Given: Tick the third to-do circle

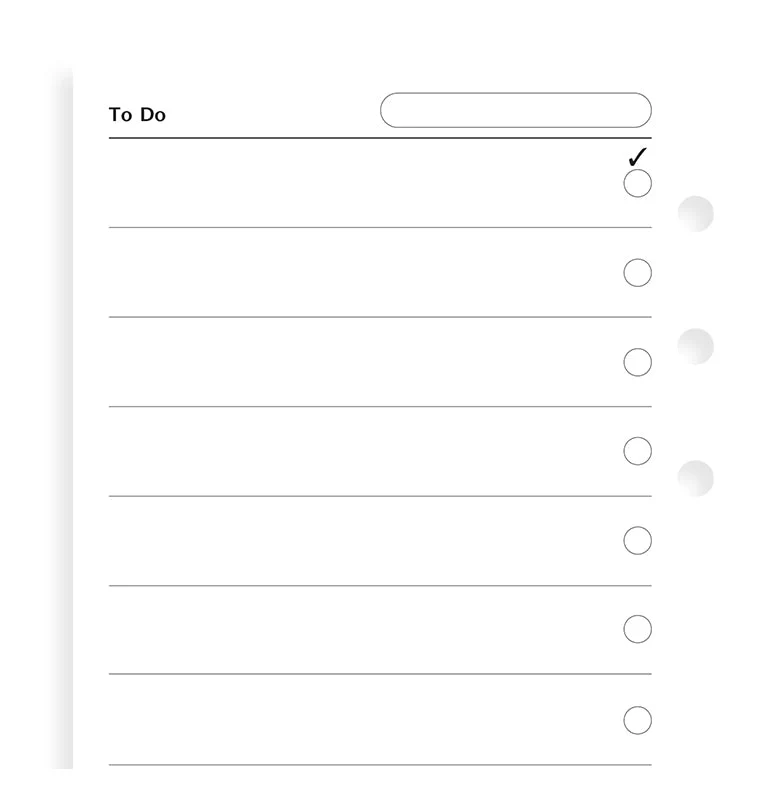Looking at the screenshot, I should click(x=637, y=362).
